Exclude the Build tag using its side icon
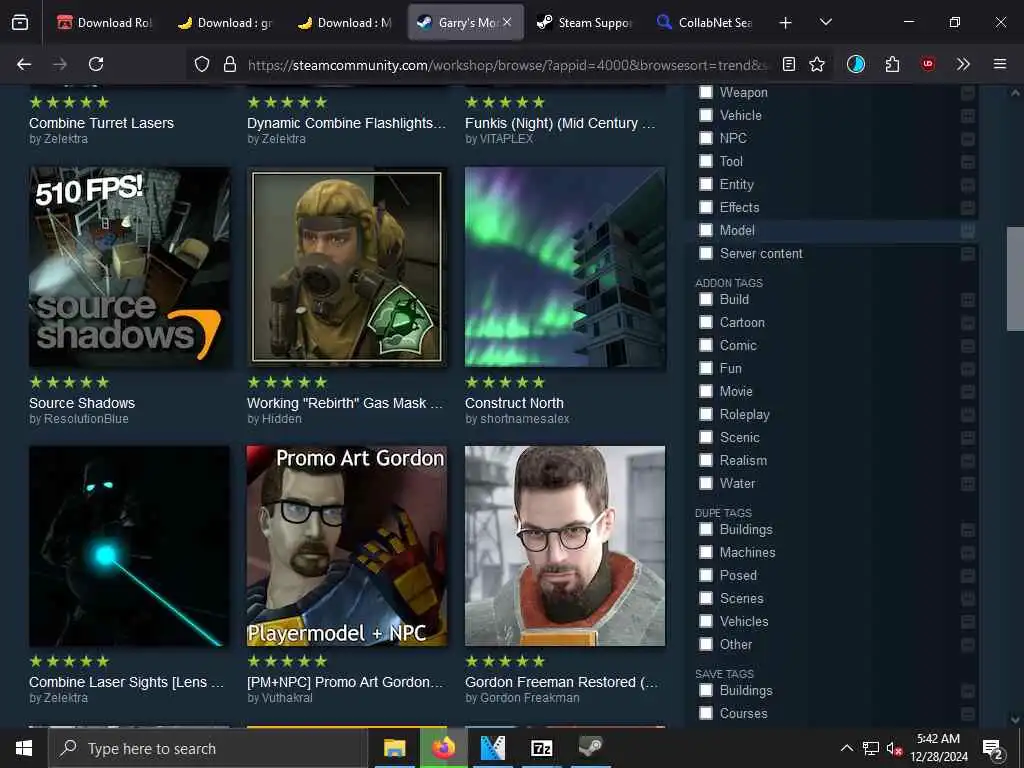Screen dimensions: 1024x768 click(968, 300)
